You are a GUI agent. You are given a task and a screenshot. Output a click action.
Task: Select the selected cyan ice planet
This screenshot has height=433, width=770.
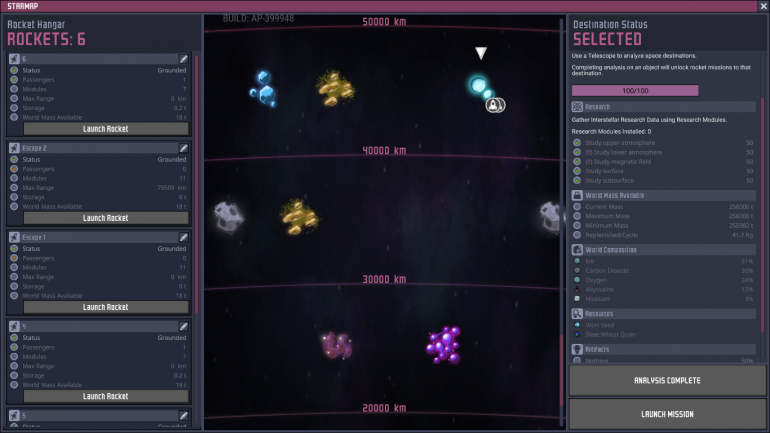click(480, 86)
